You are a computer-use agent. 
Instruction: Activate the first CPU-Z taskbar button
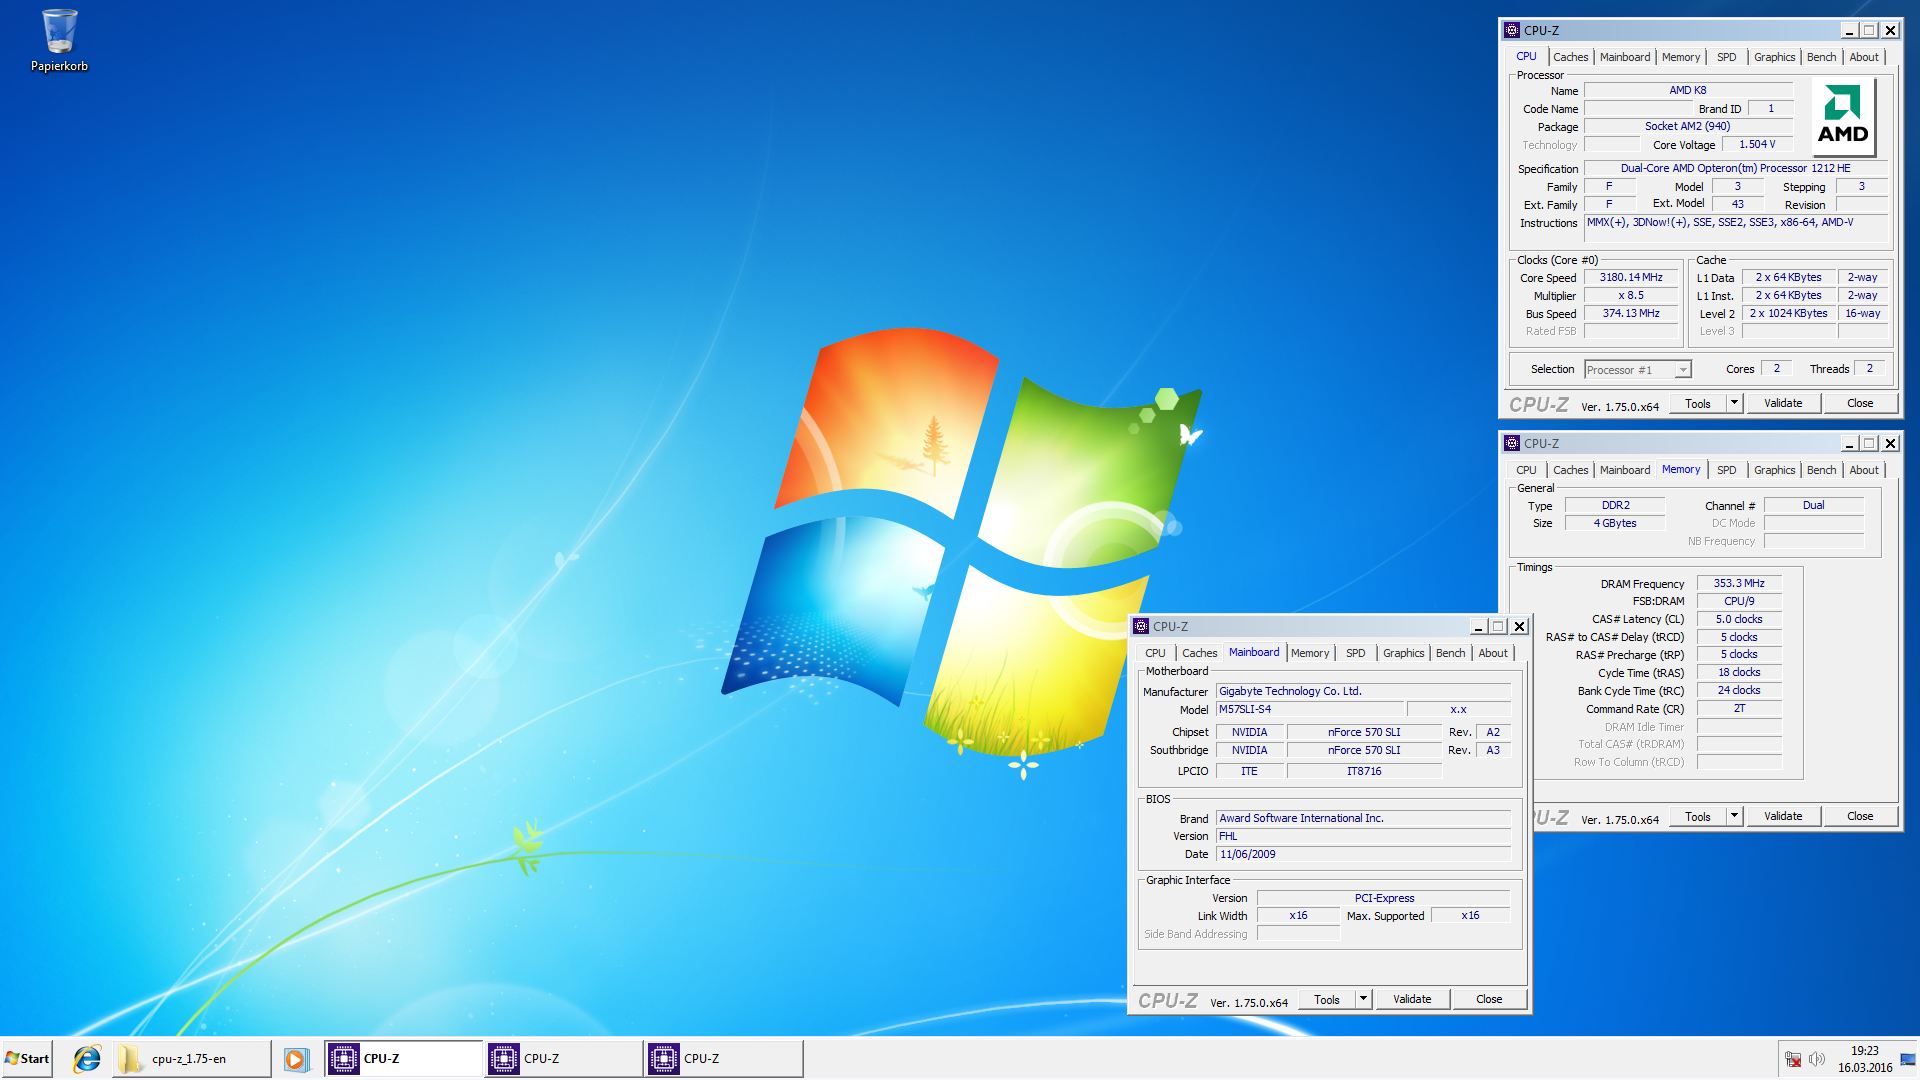[404, 1058]
